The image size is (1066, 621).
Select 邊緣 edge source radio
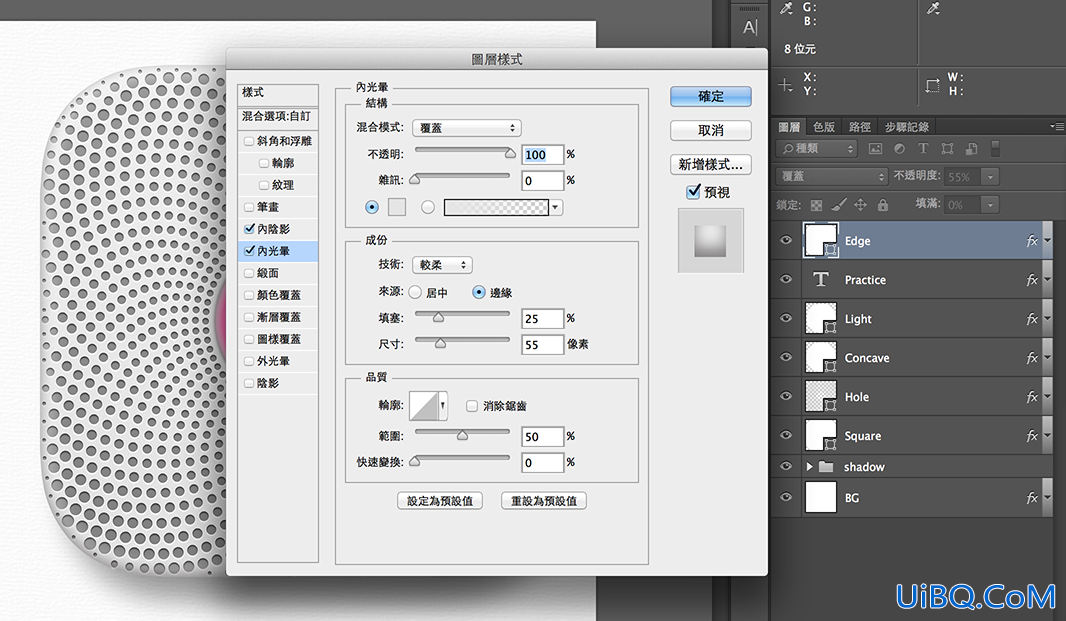479,292
